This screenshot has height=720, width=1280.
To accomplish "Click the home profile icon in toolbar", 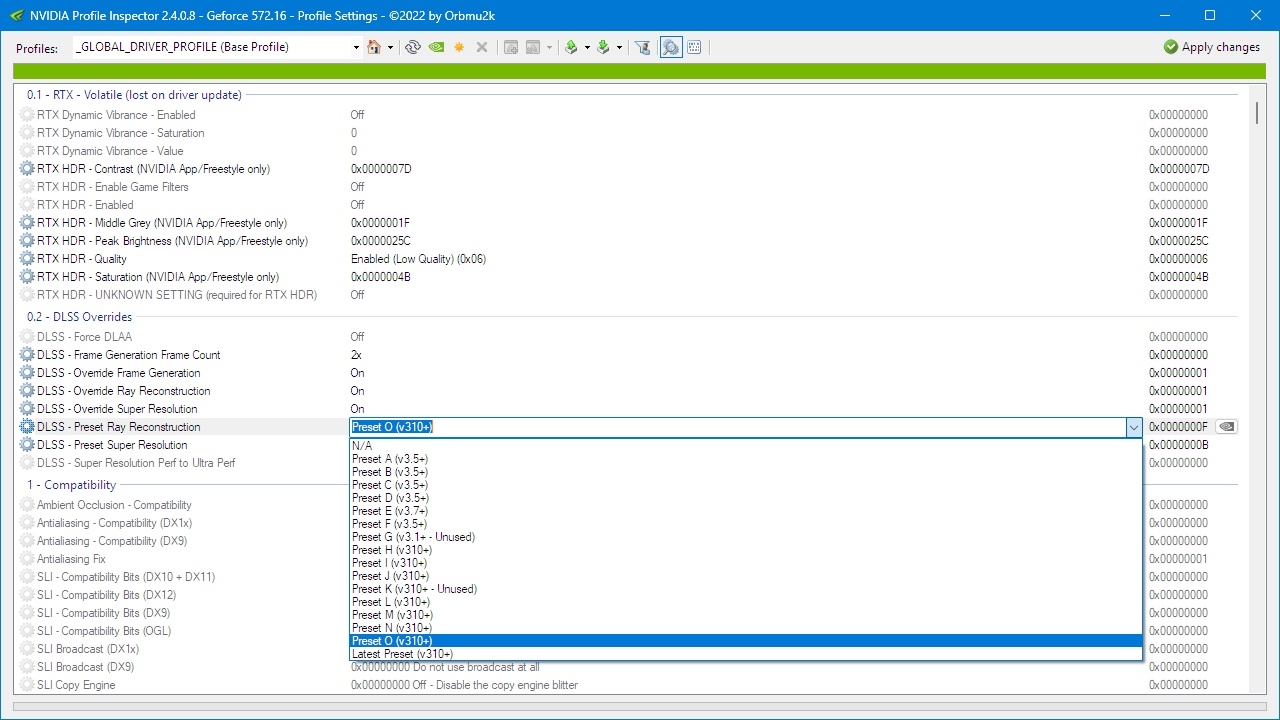I will click(x=374, y=47).
